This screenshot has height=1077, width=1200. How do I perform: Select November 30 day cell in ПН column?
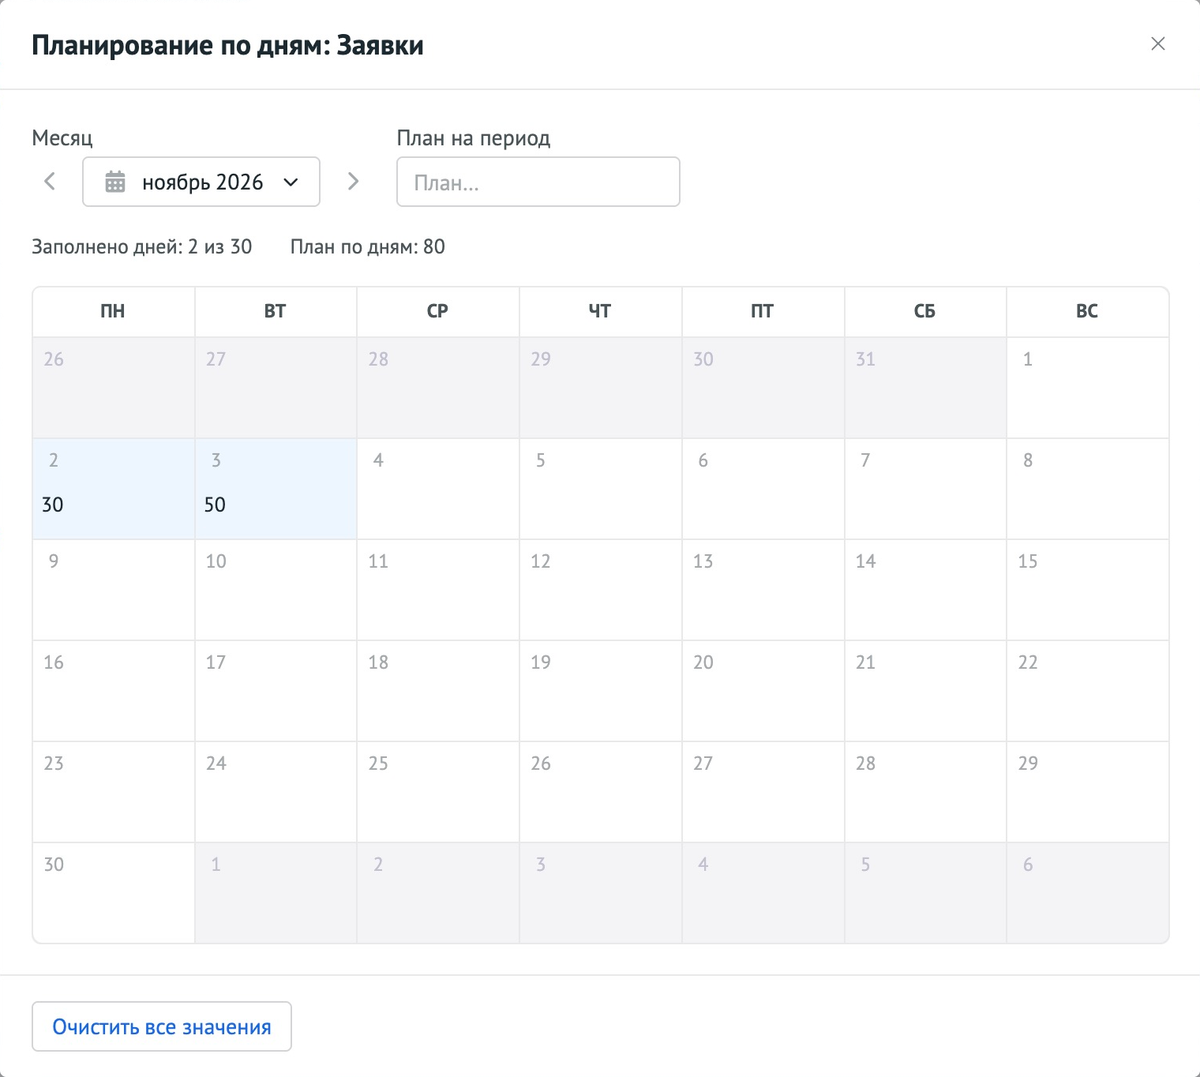click(x=114, y=893)
